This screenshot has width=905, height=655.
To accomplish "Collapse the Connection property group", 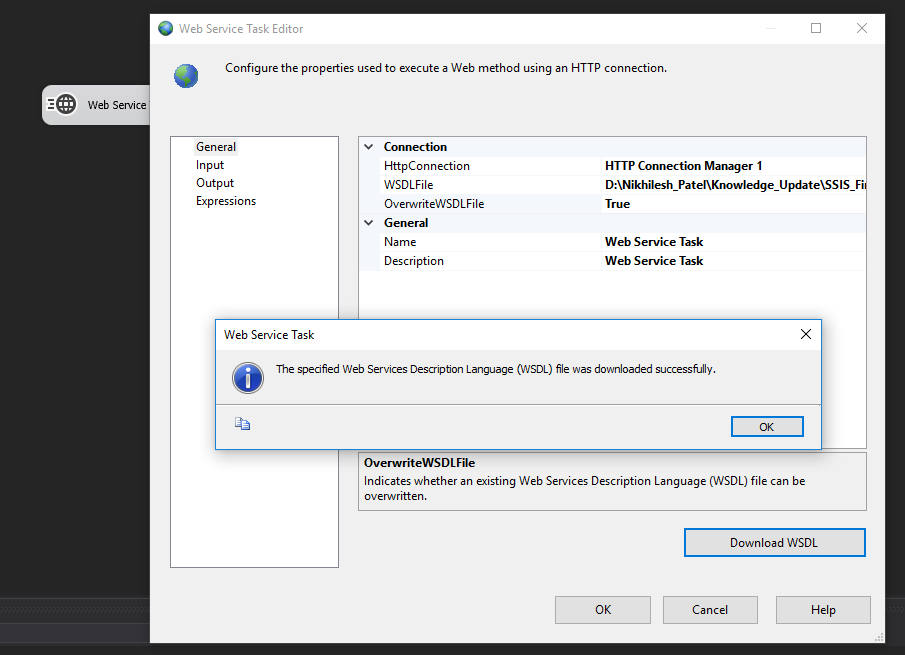I will coord(369,147).
